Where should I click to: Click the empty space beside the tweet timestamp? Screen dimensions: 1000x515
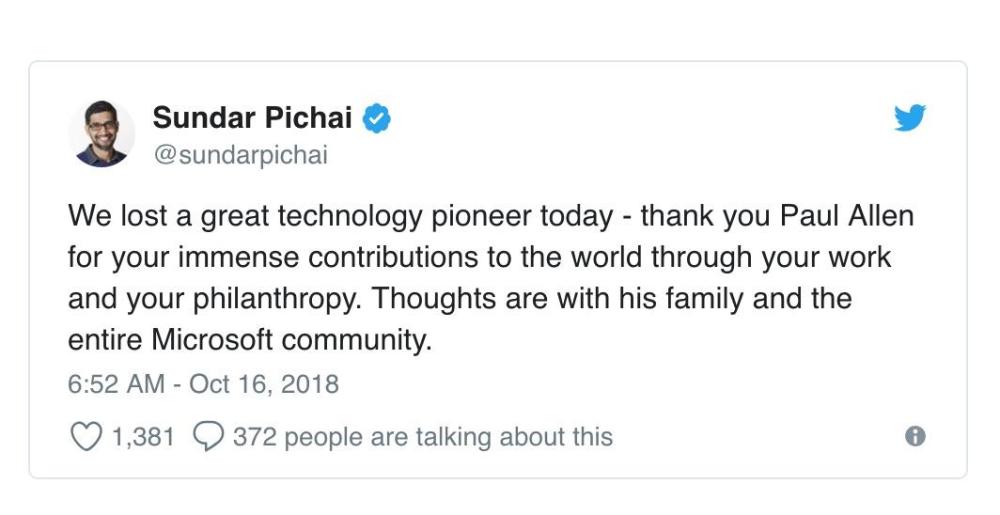point(638,384)
